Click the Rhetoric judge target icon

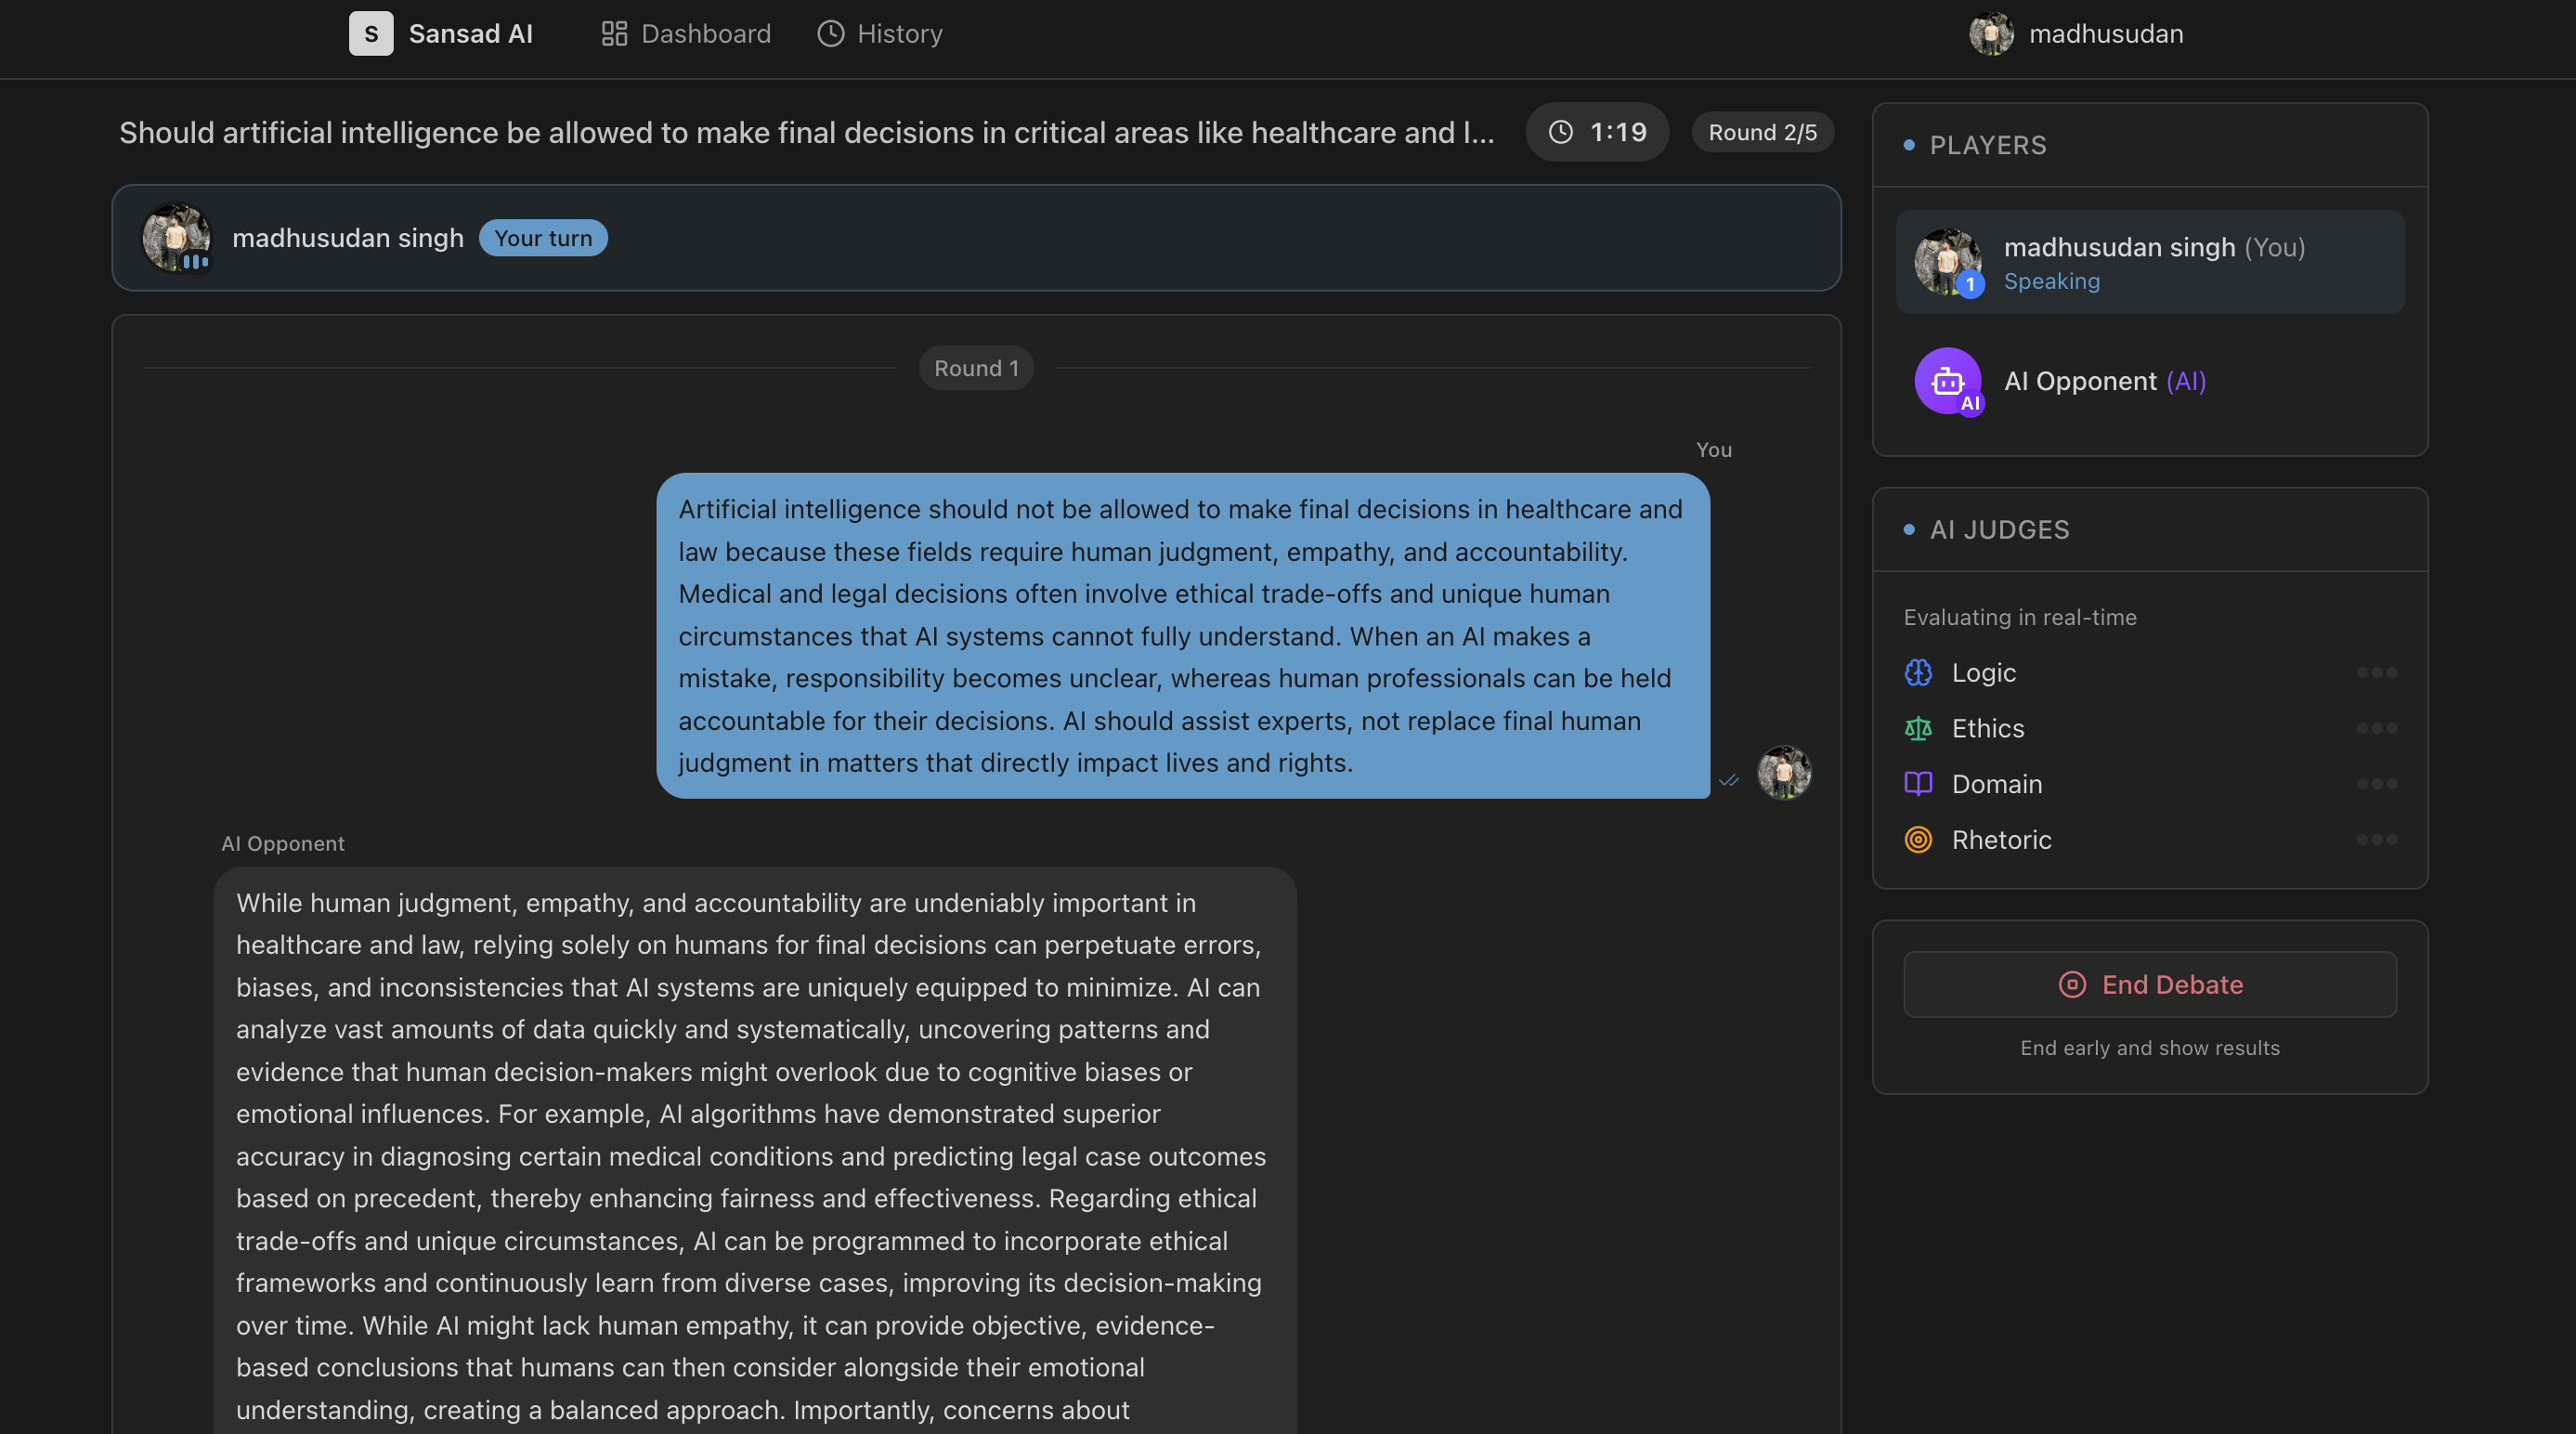(1918, 840)
